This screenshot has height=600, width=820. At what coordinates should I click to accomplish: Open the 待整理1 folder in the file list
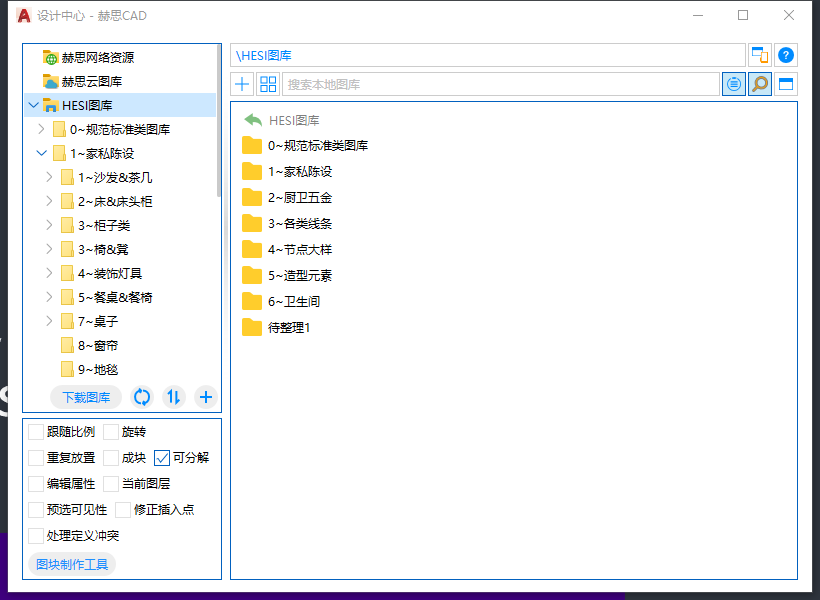[x=276, y=327]
